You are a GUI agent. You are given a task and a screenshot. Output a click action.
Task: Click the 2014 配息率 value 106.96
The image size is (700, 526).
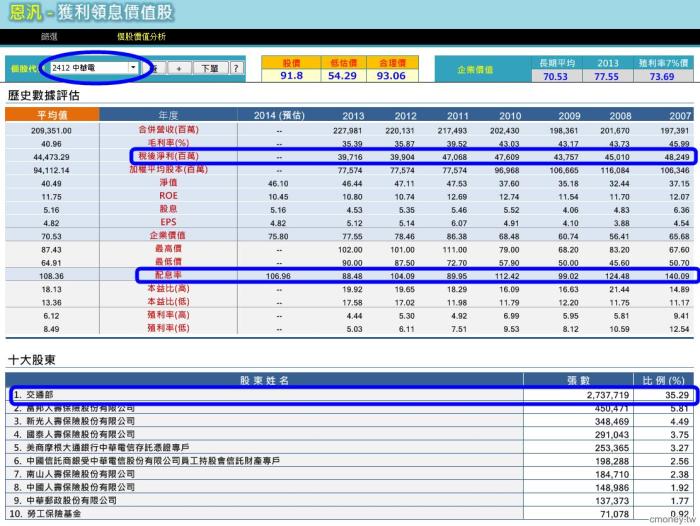click(278, 276)
